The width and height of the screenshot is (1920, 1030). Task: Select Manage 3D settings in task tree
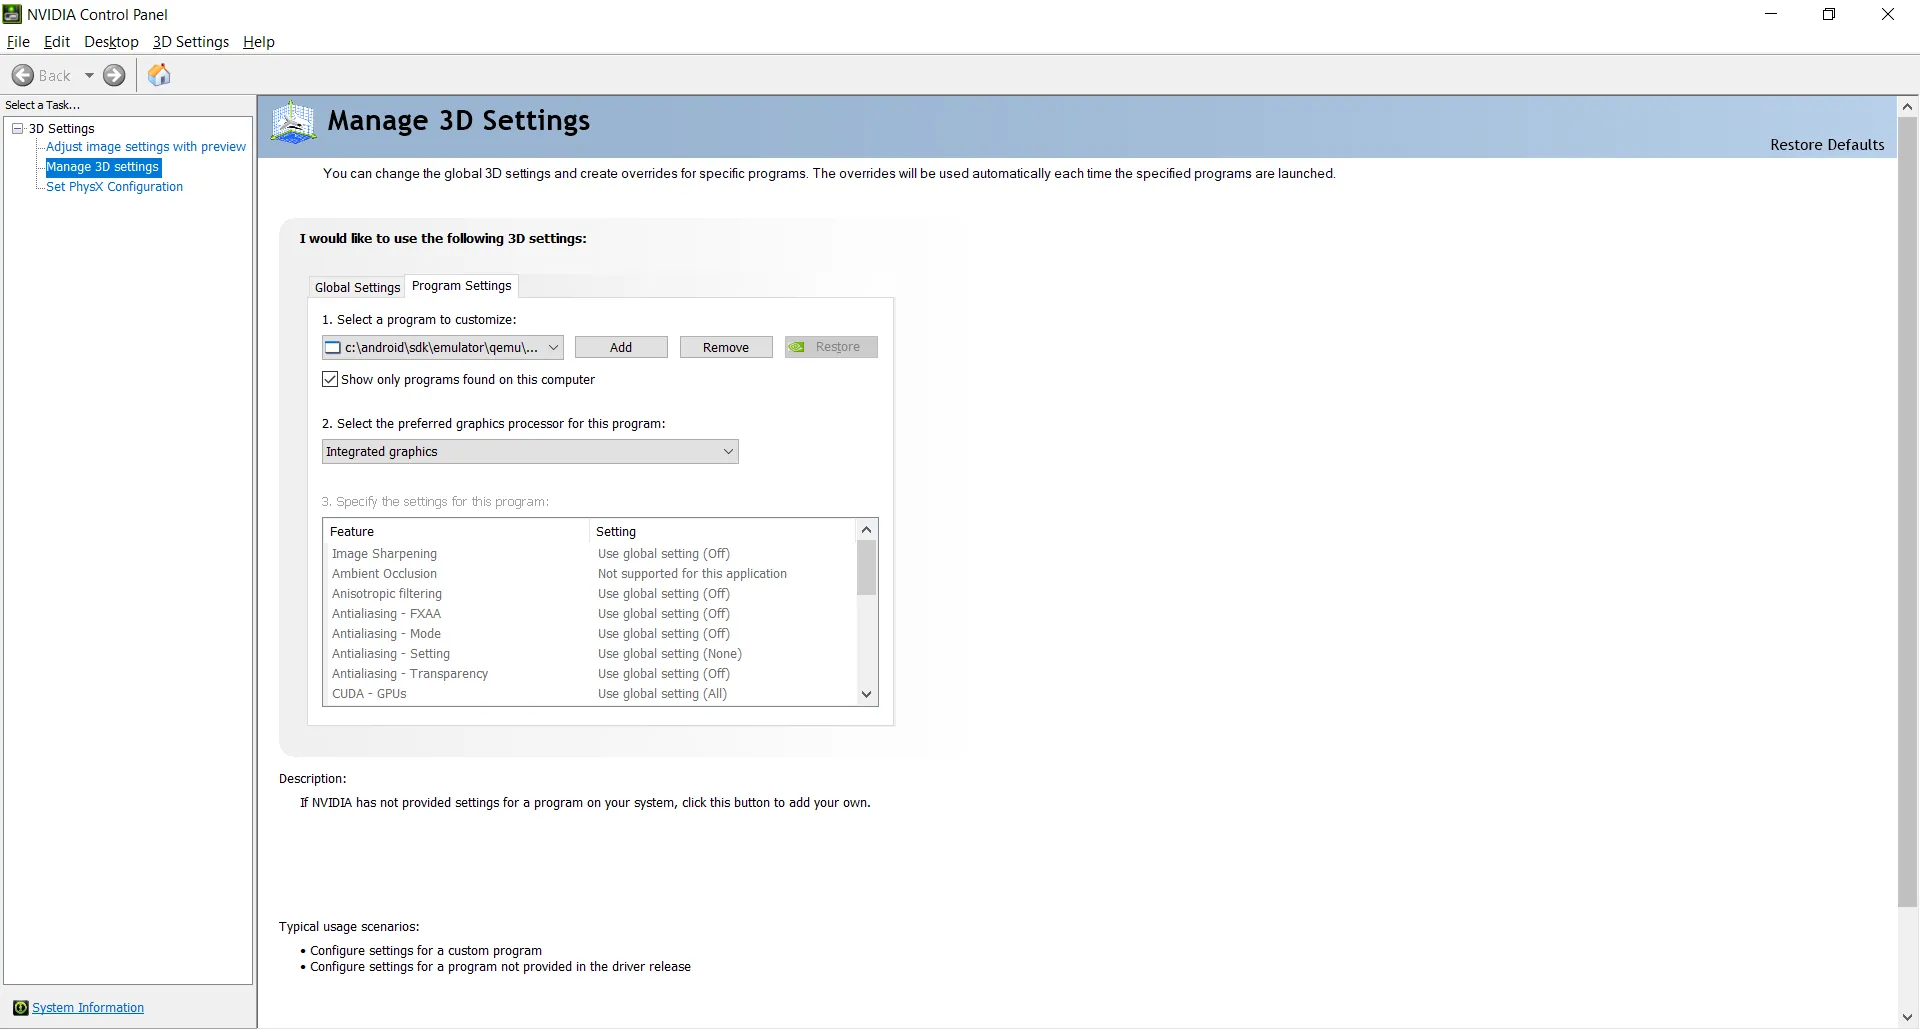(x=103, y=167)
